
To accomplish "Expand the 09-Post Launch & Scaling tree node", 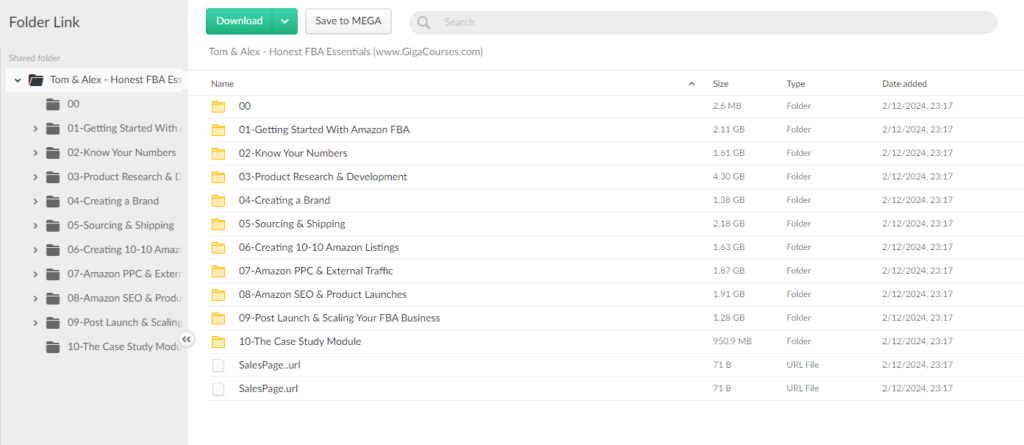I will pyautogui.click(x=36, y=323).
